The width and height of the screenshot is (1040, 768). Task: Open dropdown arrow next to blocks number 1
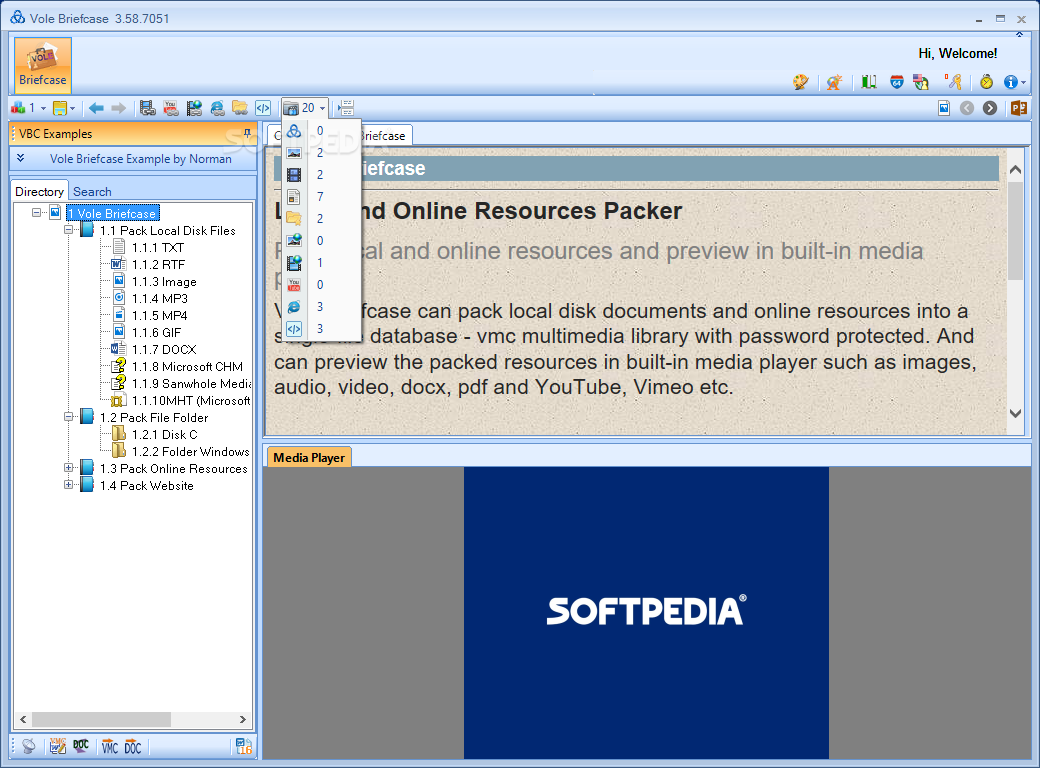[43, 108]
